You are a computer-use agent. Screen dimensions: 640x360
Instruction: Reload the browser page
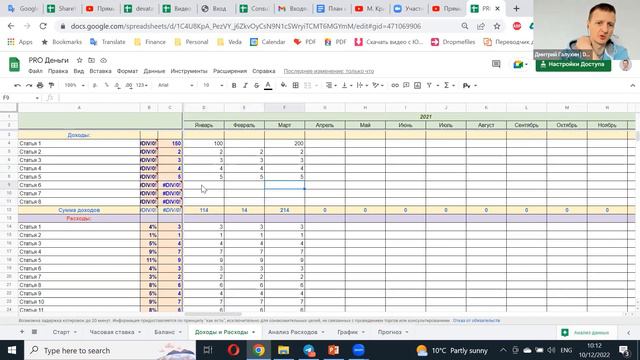43,26
